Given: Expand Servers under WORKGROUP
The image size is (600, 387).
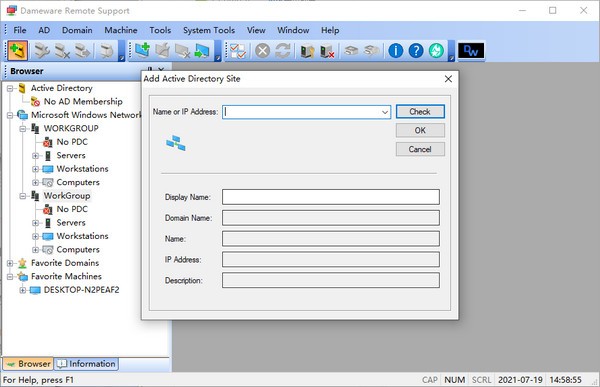Looking at the screenshot, I should click(x=35, y=156).
